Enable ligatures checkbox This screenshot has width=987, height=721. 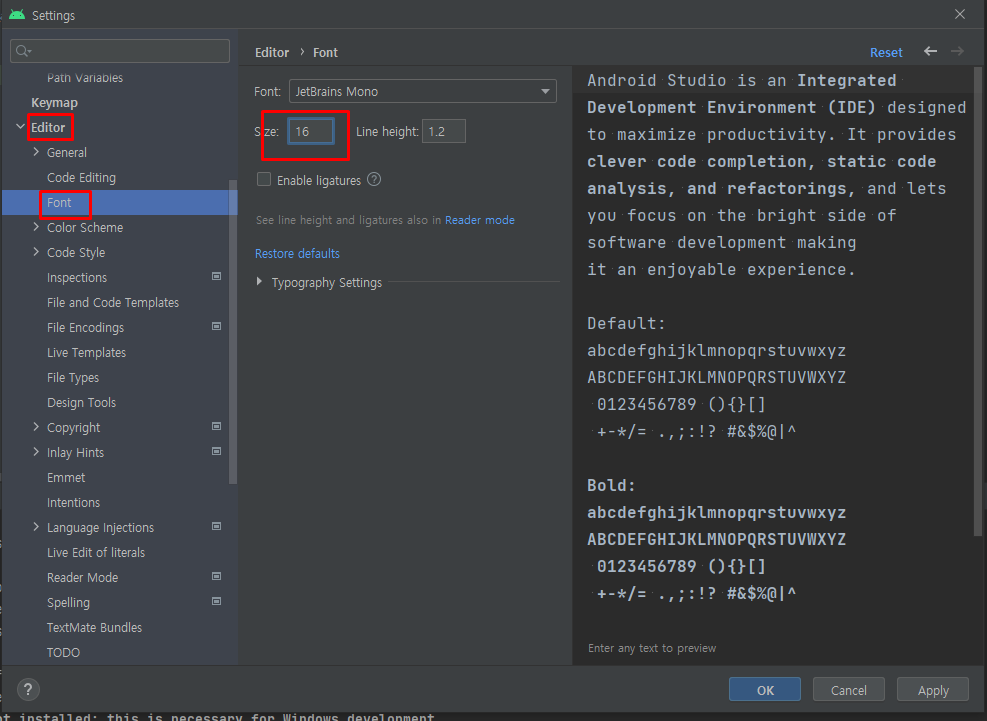[264, 179]
